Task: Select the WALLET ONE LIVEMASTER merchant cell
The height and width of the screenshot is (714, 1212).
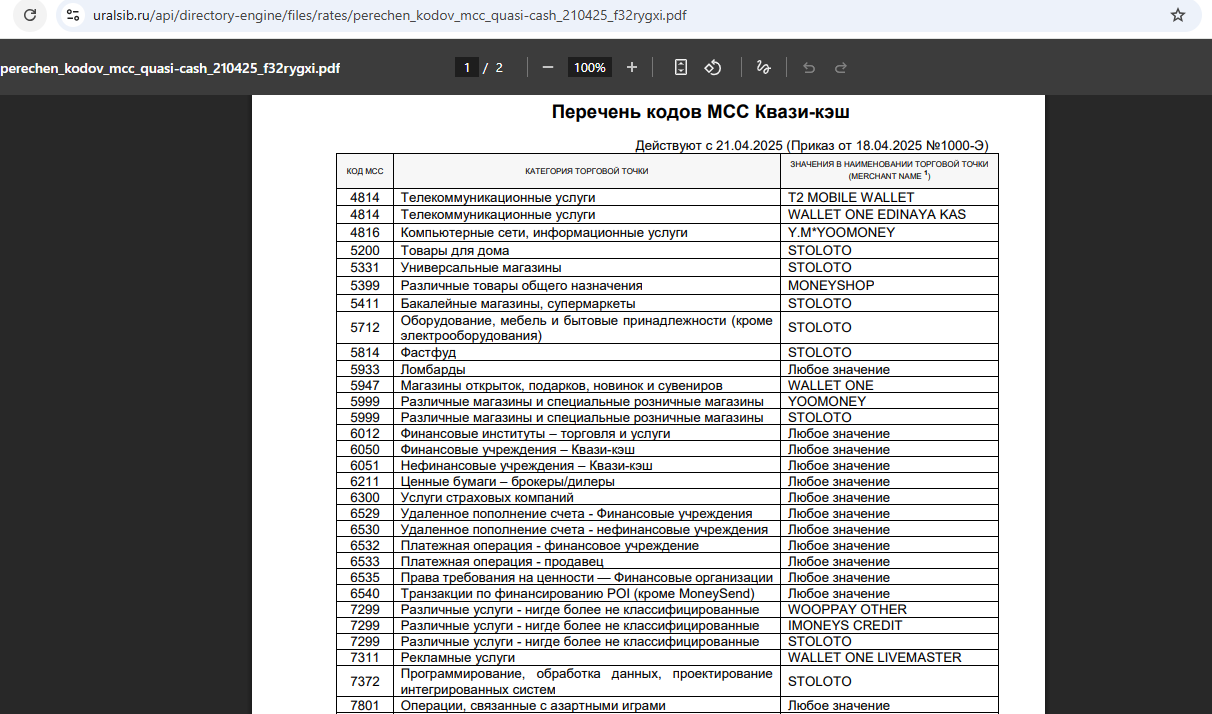Action: (874, 658)
